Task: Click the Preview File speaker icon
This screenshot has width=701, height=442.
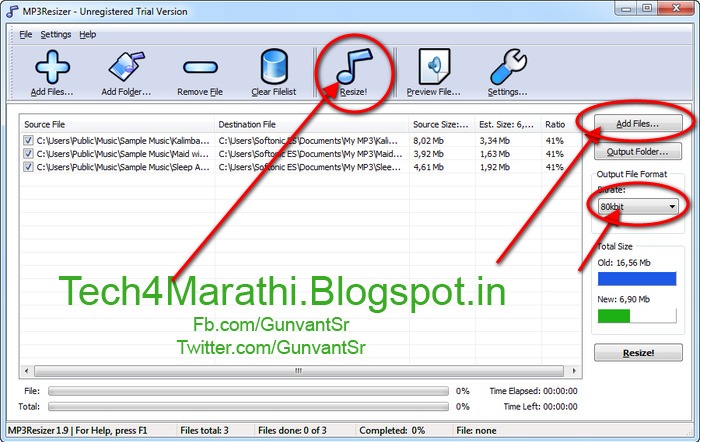Action: coord(434,67)
